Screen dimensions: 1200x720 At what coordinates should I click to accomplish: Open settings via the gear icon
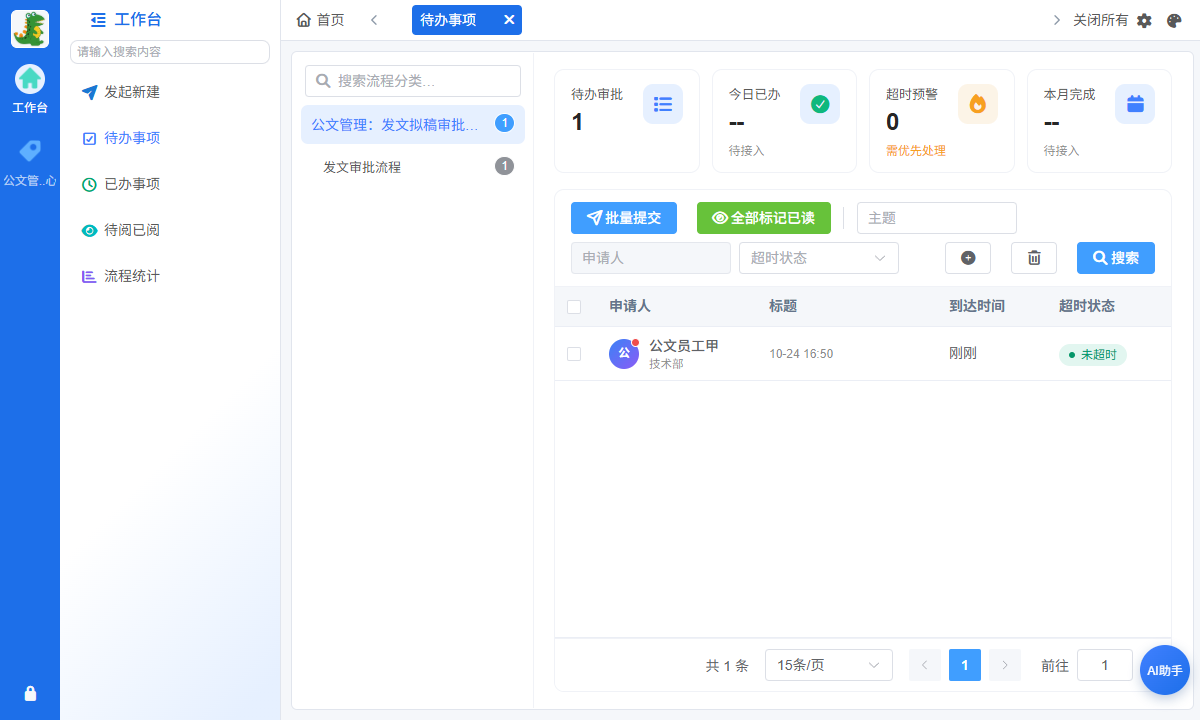click(1145, 20)
